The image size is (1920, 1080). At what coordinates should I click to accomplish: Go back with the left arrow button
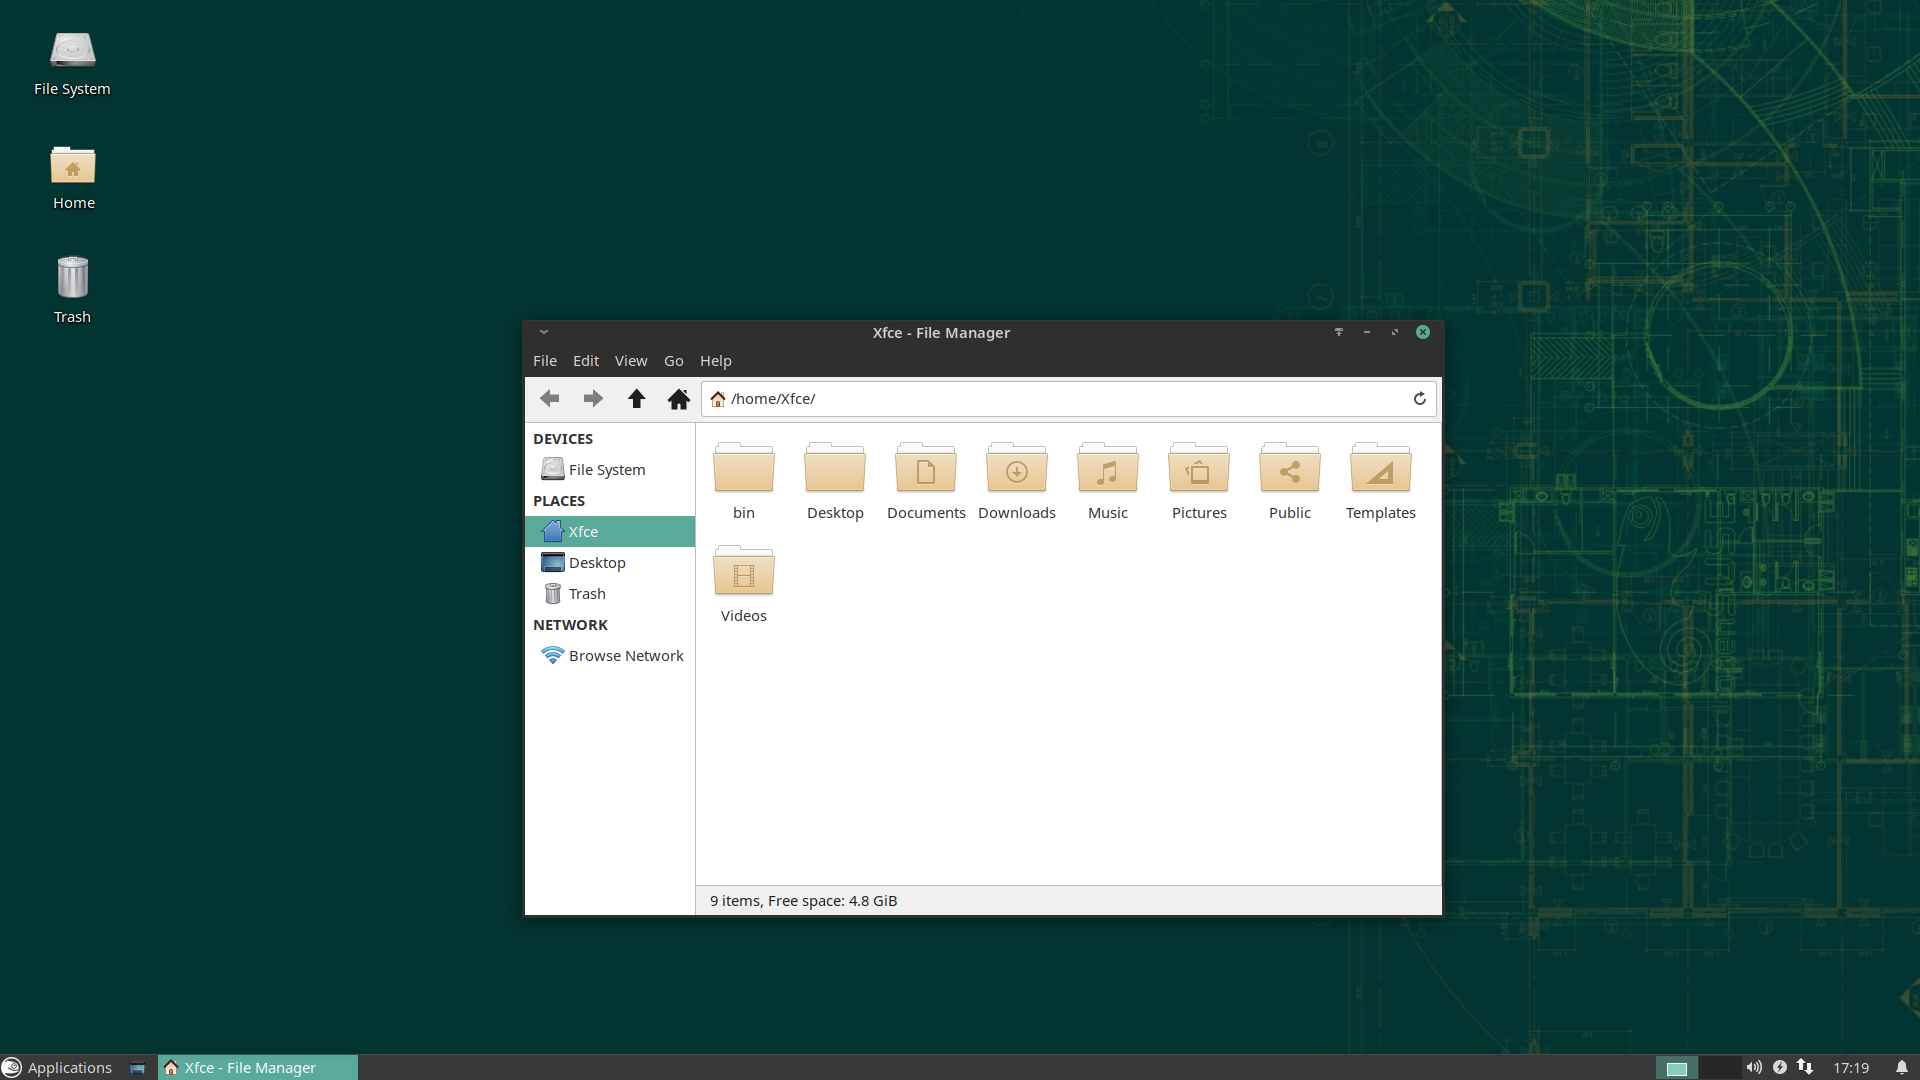point(549,399)
